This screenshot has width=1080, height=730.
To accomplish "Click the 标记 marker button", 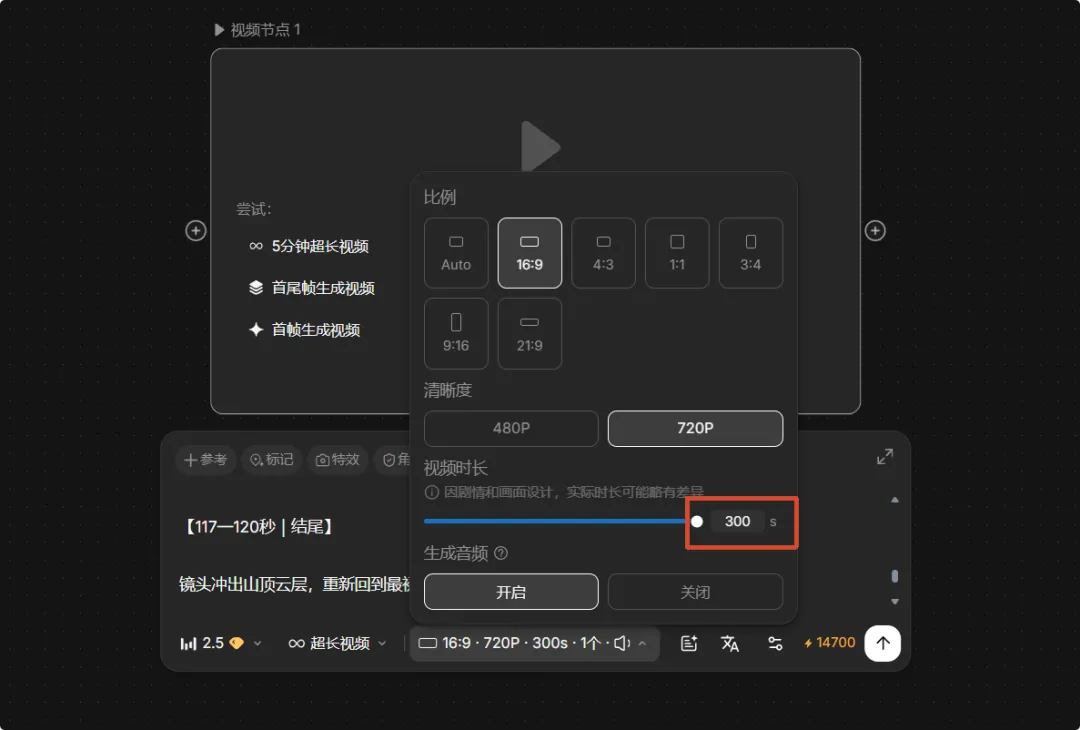I will point(271,459).
